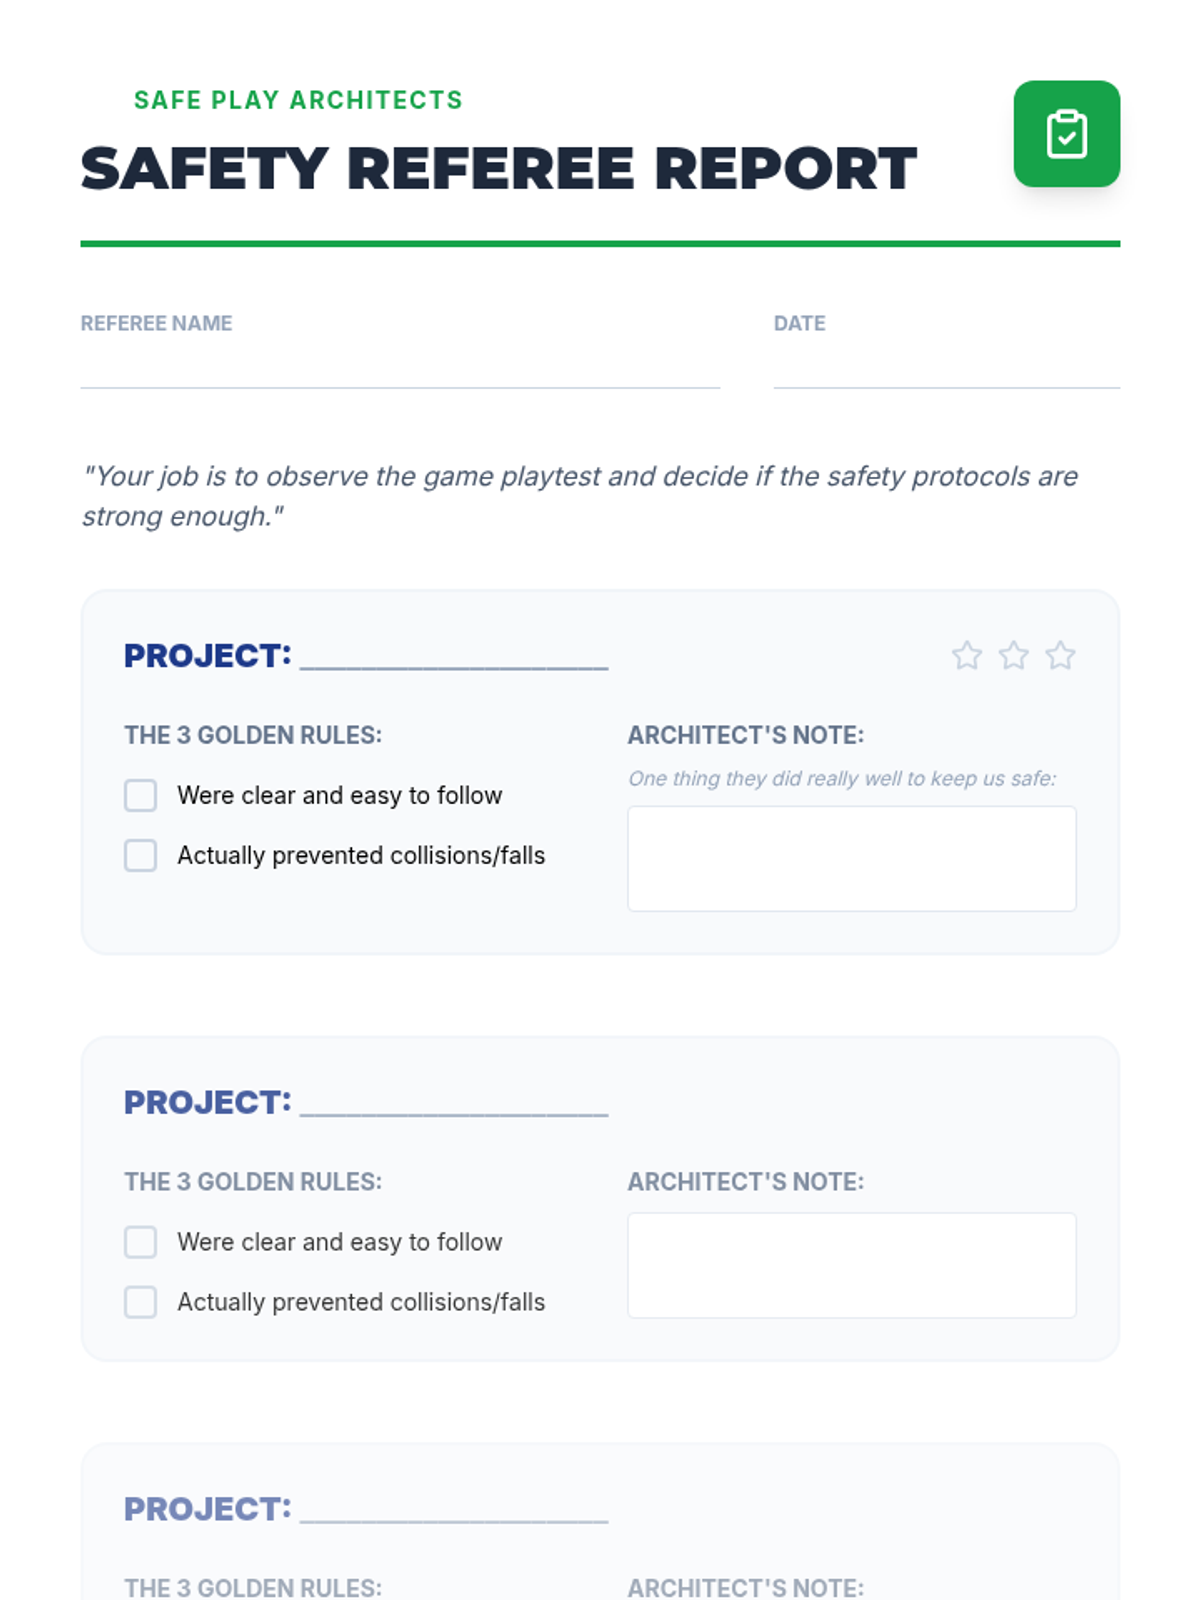The height and width of the screenshot is (1600, 1200).
Task: Select the second rating star
Action: 1014,656
